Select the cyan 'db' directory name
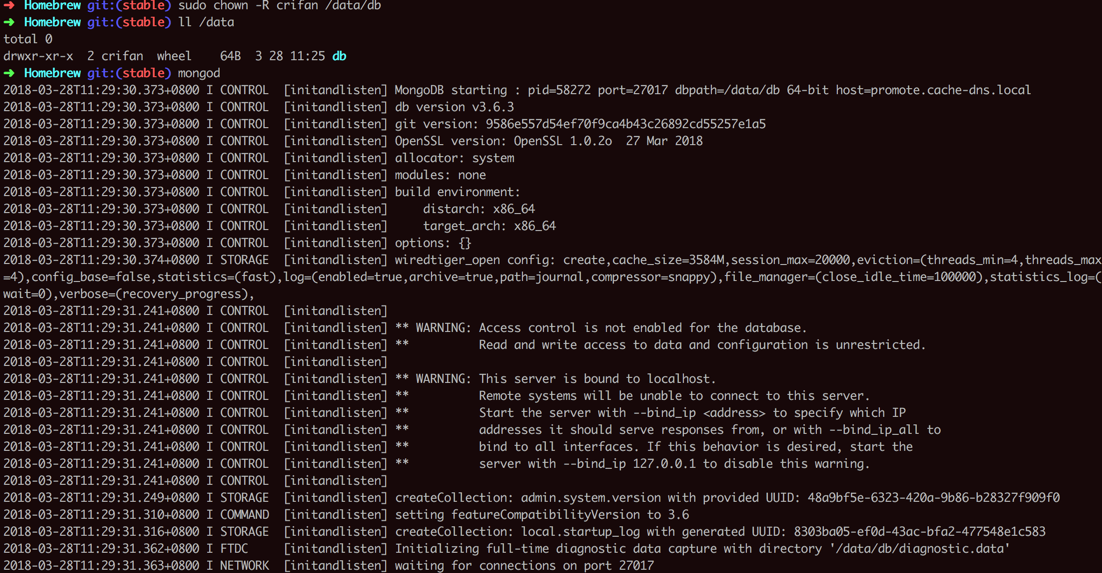Screen dimensions: 1102x573 (x=339, y=56)
